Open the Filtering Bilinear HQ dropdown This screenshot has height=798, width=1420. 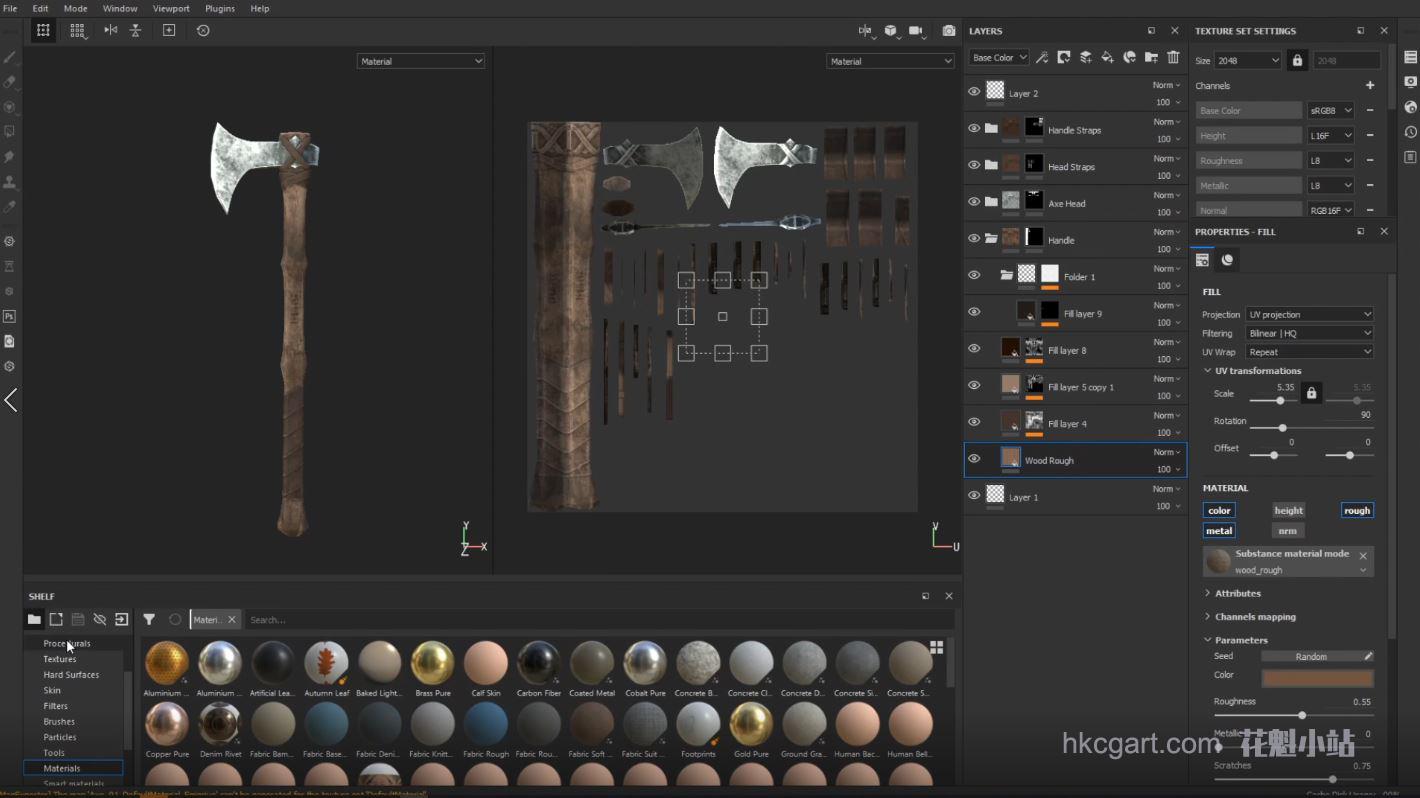[x=1310, y=333]
